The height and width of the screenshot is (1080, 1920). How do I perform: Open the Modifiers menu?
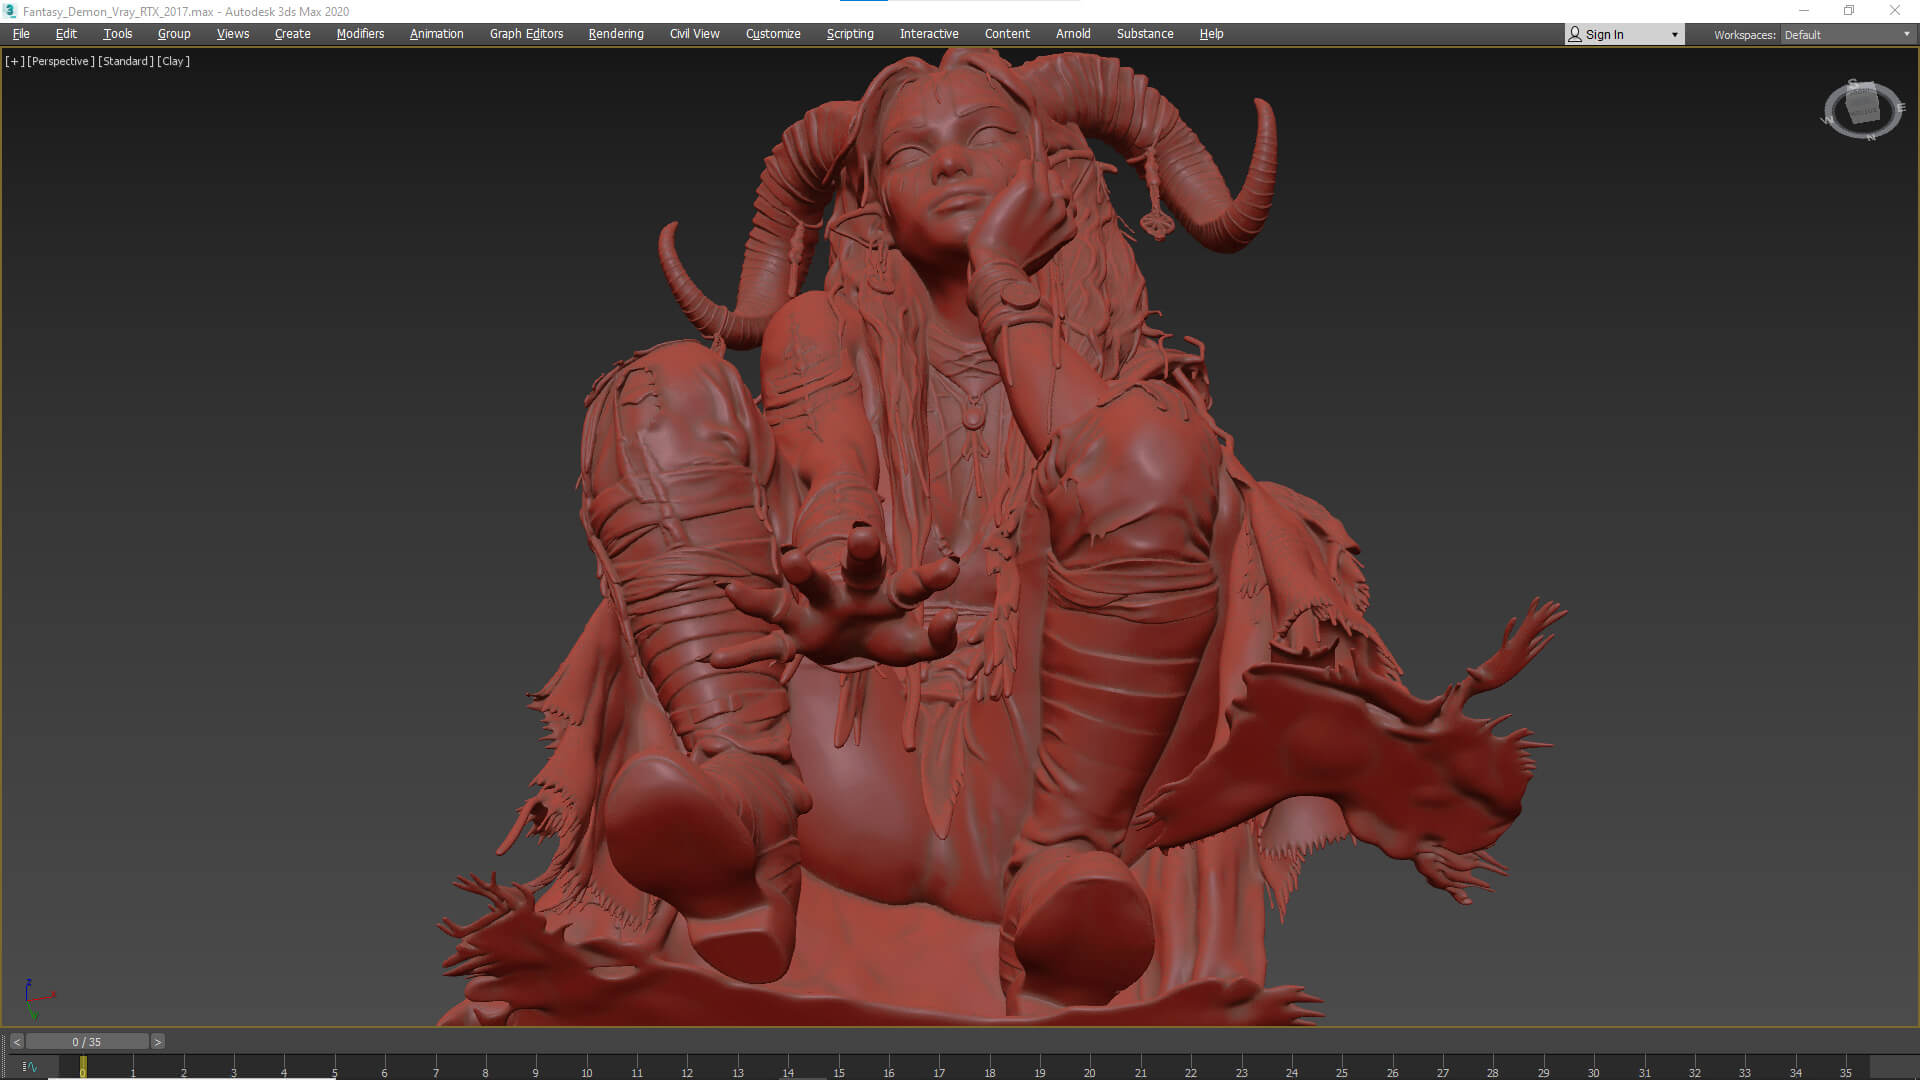coord(360,34)
